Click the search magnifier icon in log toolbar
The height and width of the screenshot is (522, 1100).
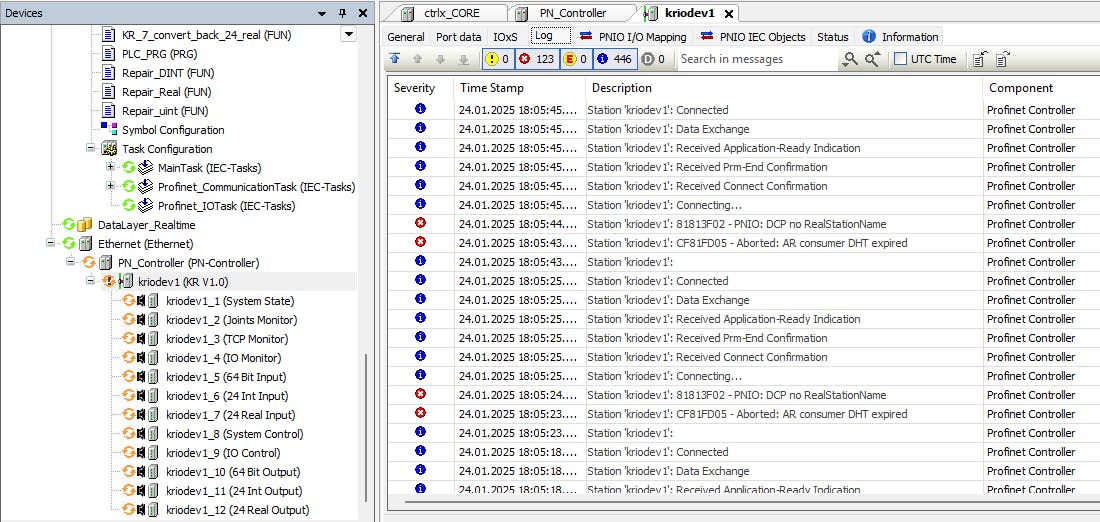850,60
